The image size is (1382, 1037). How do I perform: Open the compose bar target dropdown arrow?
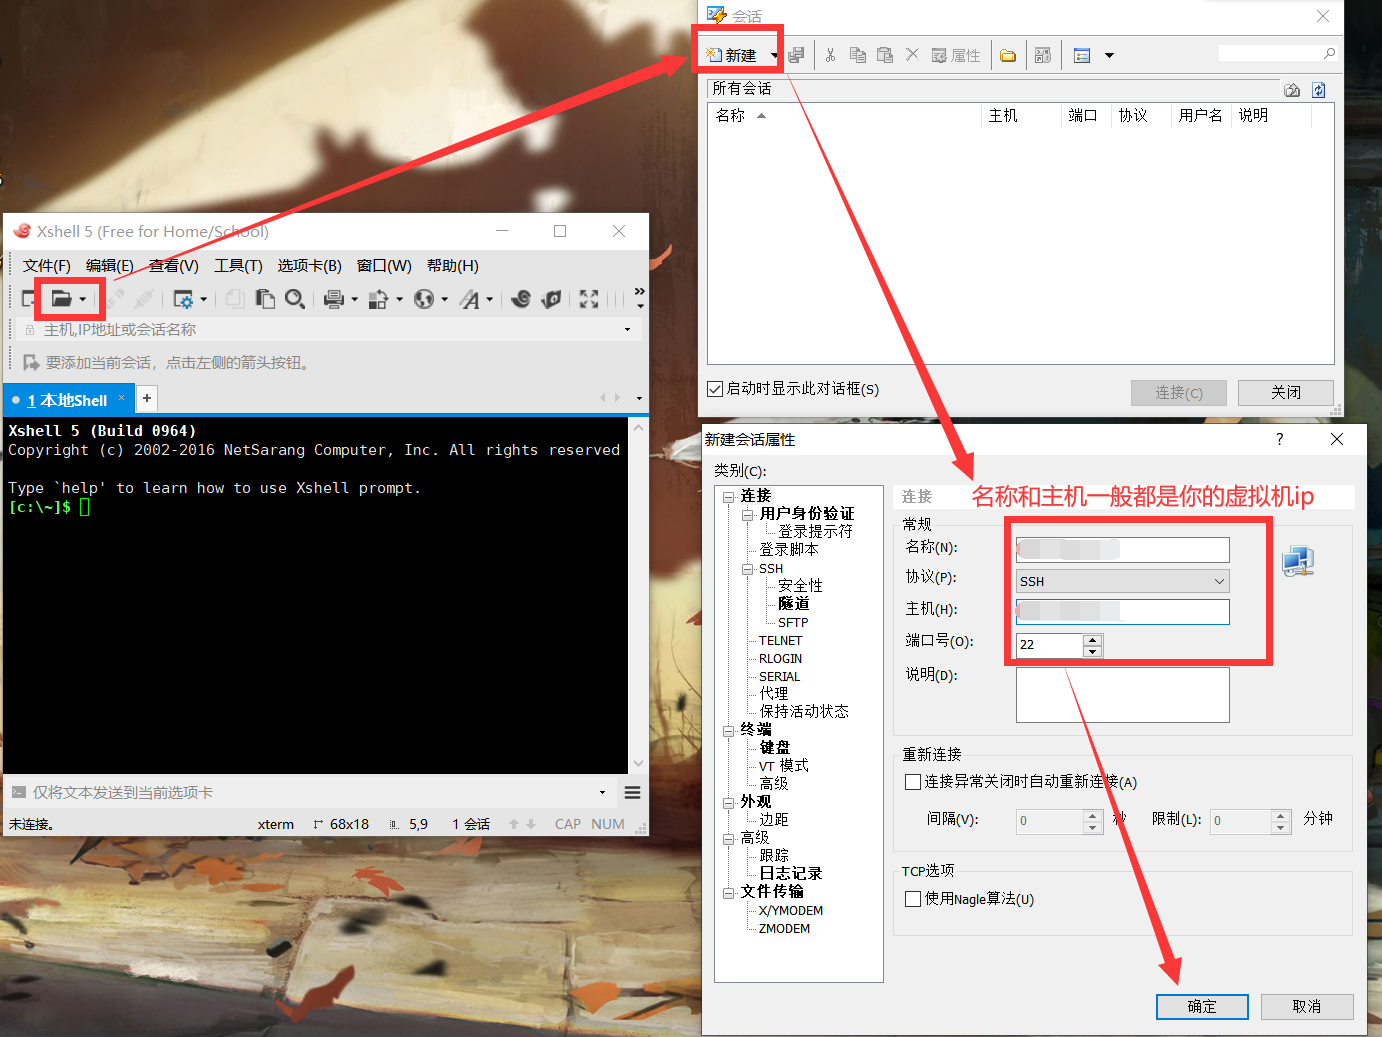click(602, 792)
